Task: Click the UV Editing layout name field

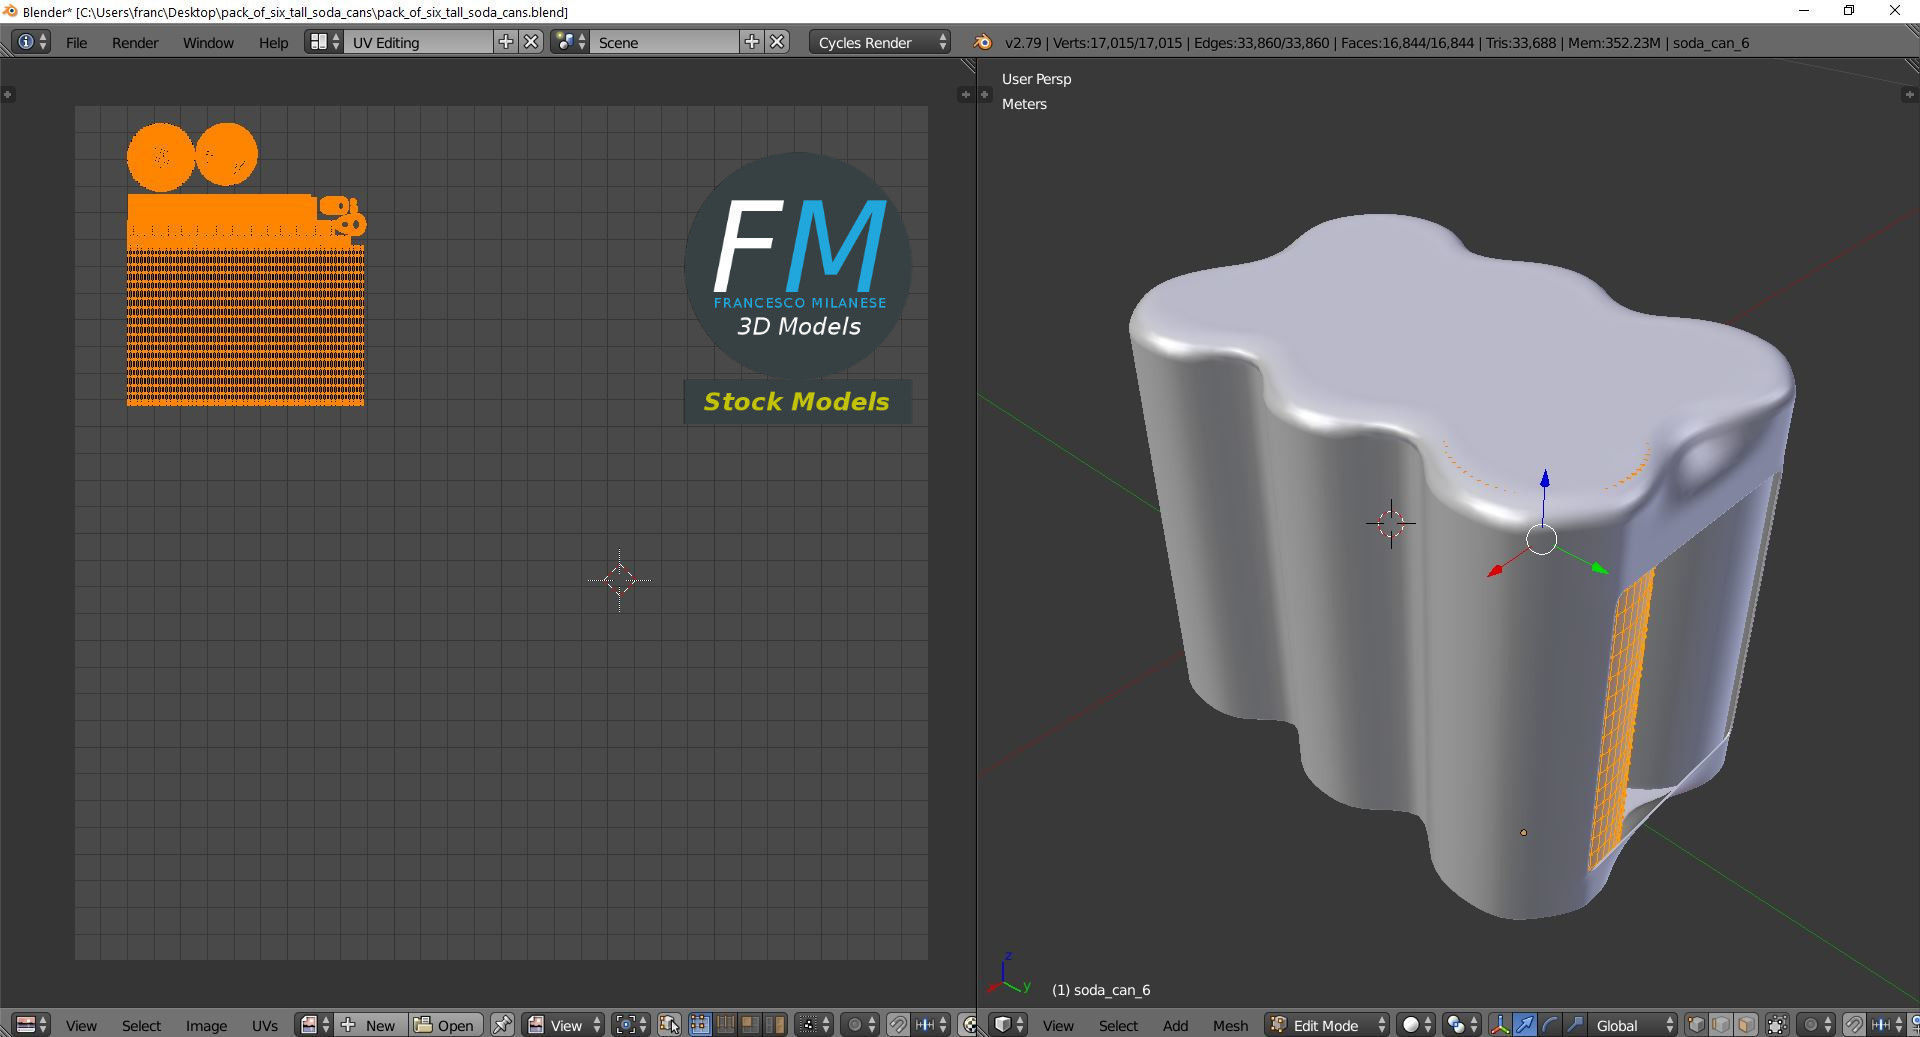Action: [x=419, y=42]
